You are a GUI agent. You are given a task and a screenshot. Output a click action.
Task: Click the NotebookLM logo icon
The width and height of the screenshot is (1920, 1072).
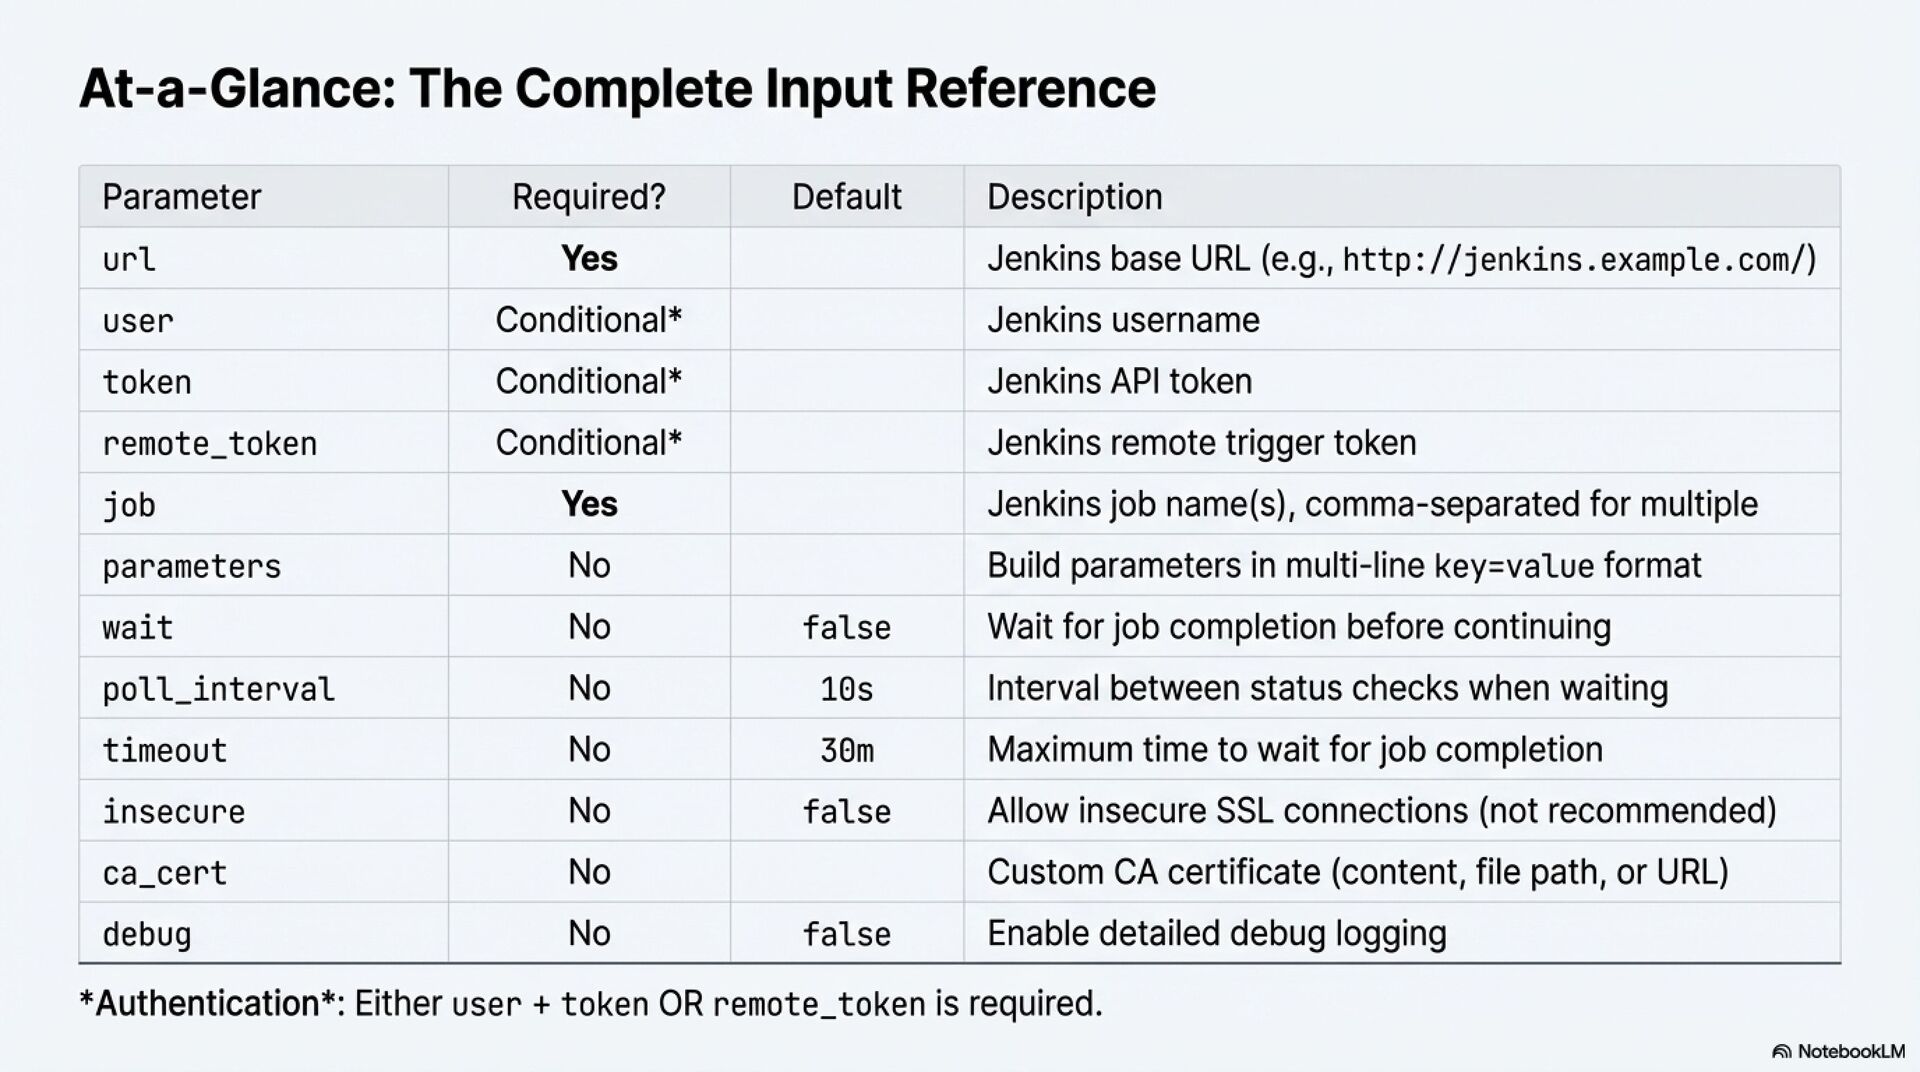(1781, 1051)
